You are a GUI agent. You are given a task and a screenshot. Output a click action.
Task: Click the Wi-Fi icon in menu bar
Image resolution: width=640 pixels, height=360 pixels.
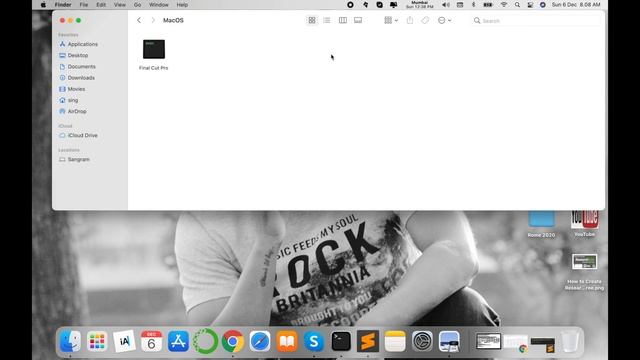(504, 5)
